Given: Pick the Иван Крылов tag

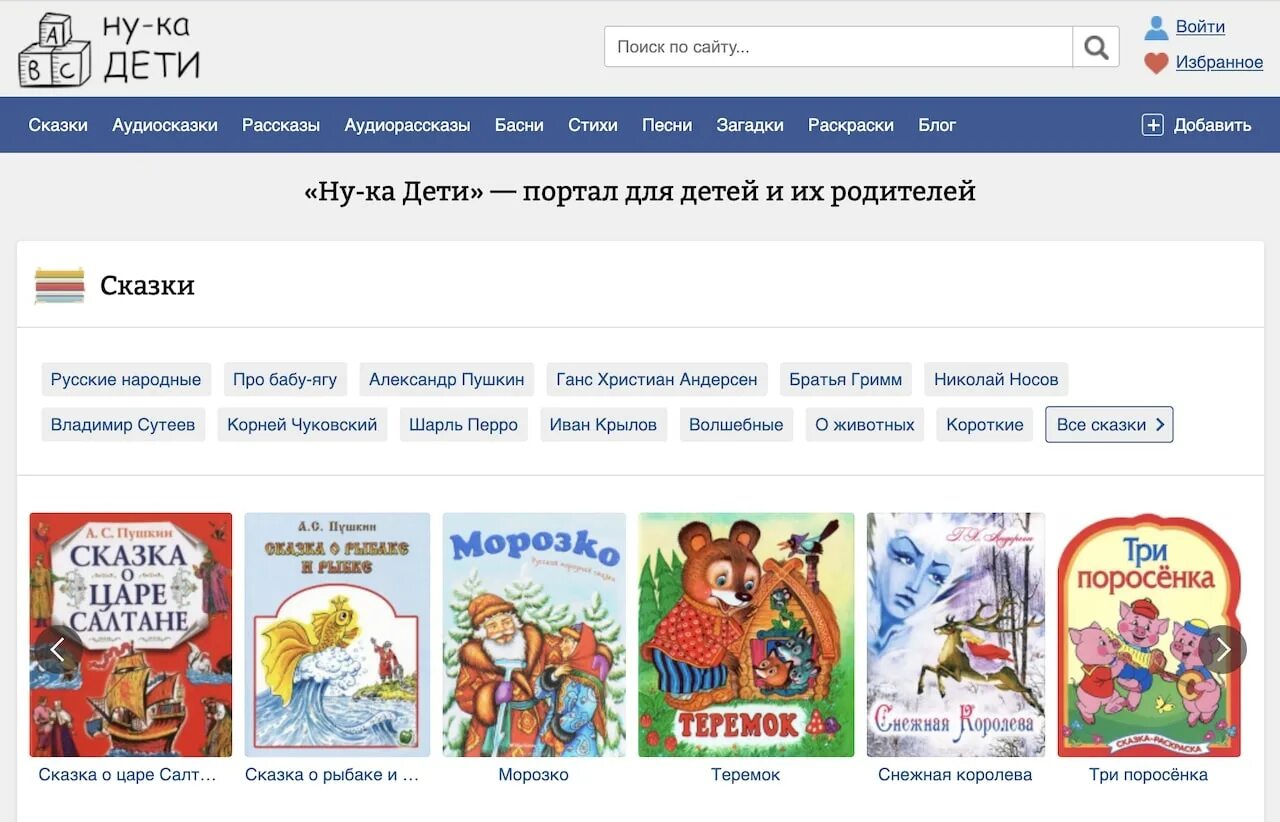Looking at the screenshot, I should pyautogui.click(x=603, y=424).
